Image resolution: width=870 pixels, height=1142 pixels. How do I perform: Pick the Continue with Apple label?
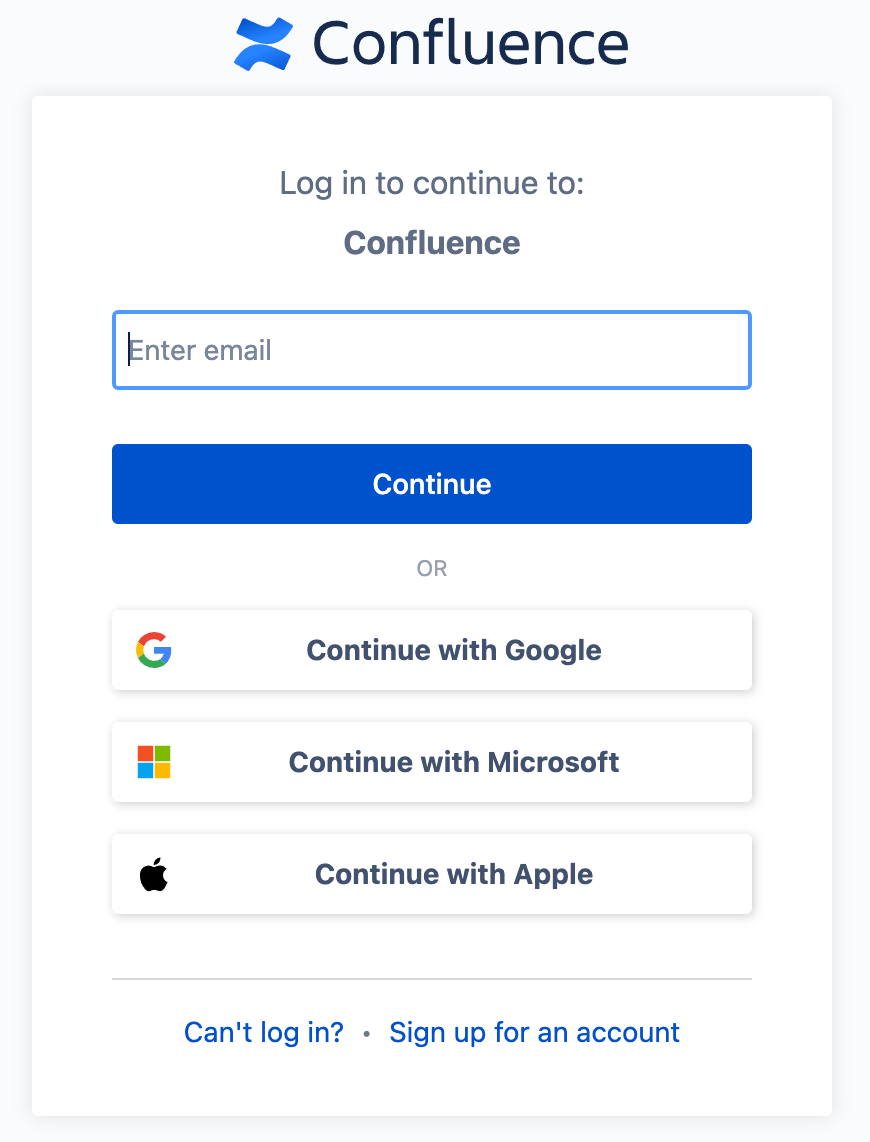(x=454, y=874)
